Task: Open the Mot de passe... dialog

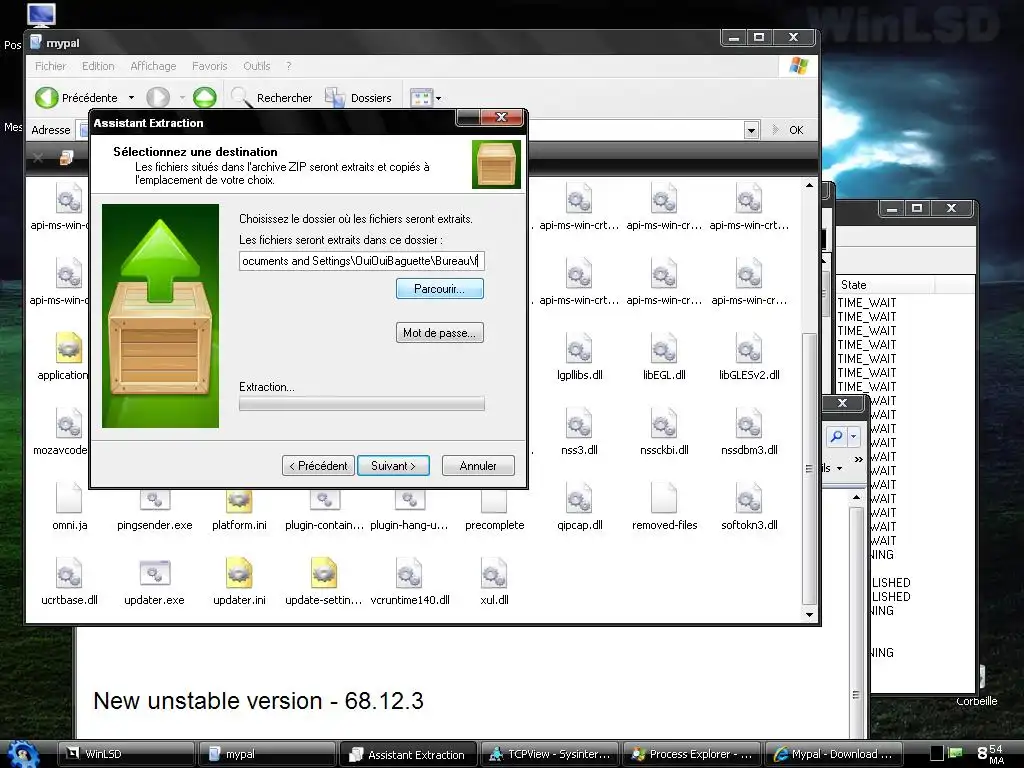Action: [x=440, y=332]
